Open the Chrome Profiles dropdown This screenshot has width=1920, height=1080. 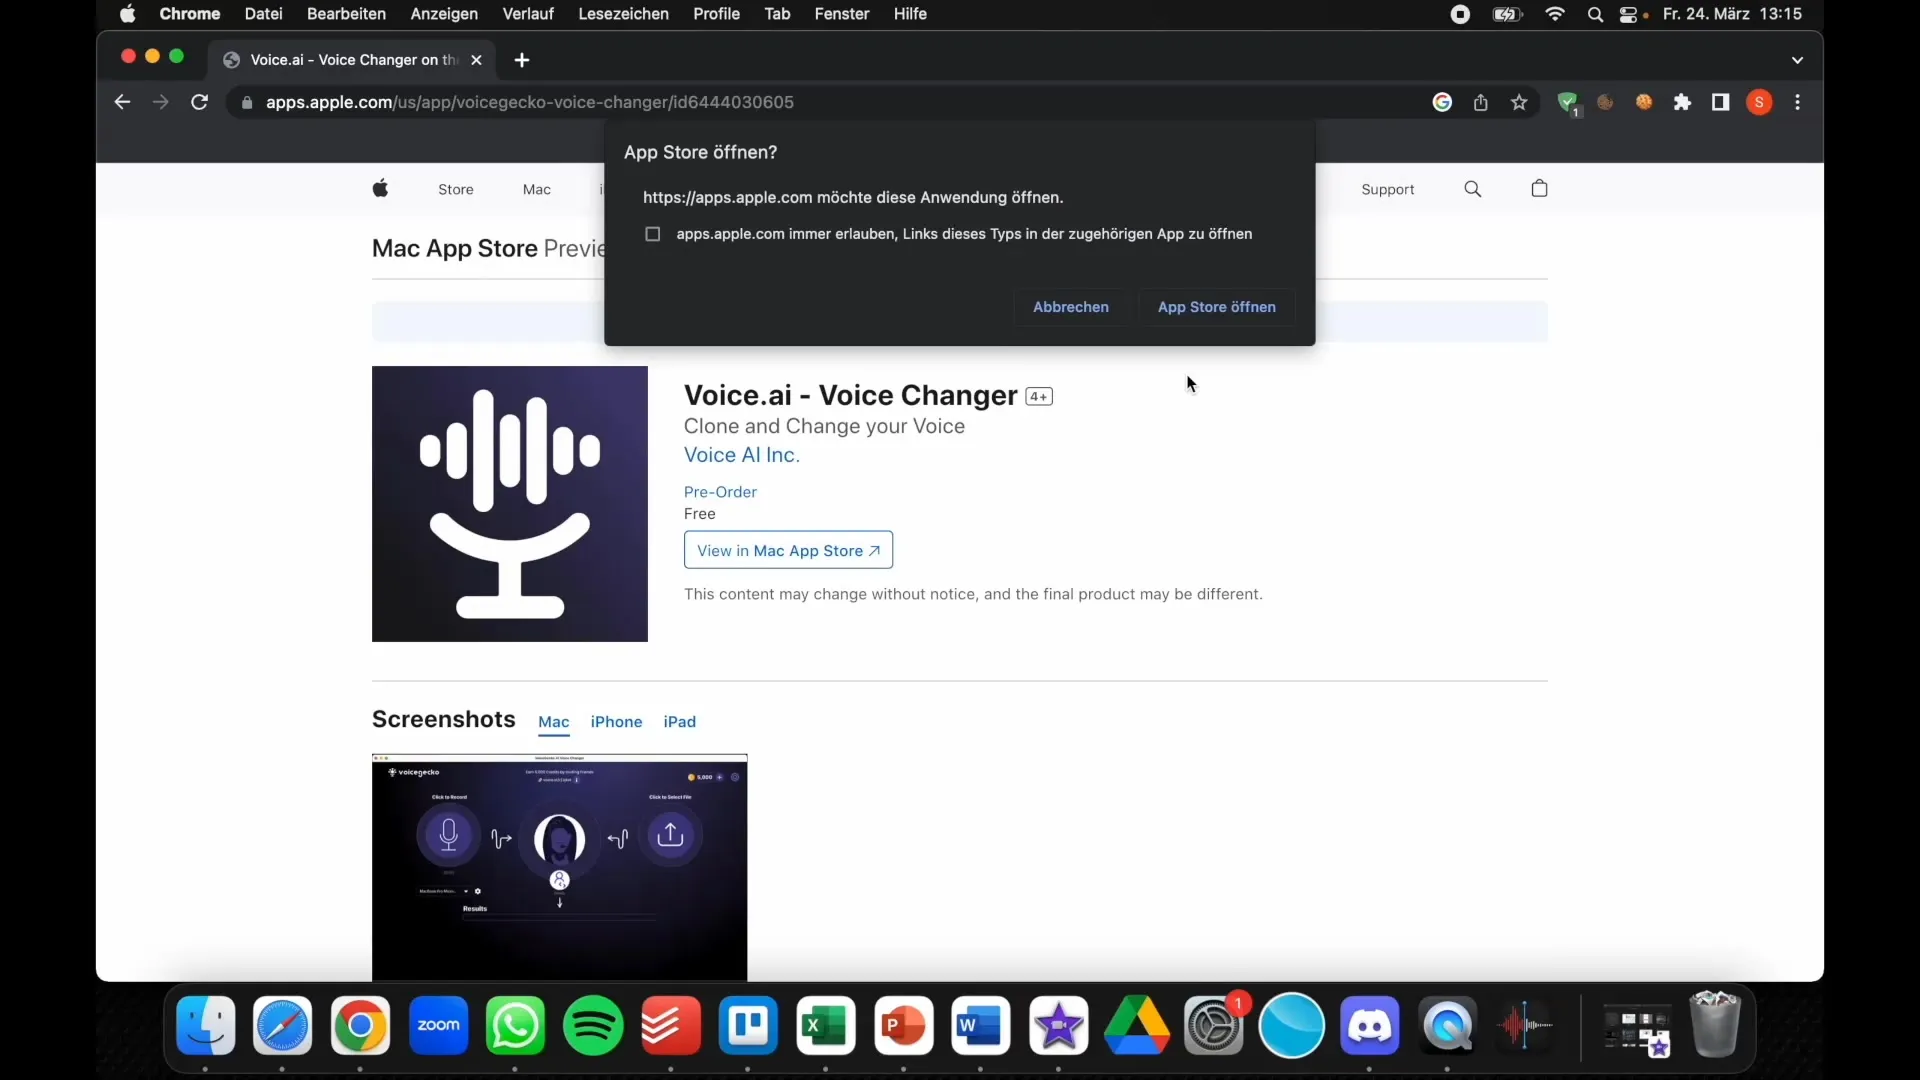(x=1760, y=102)
